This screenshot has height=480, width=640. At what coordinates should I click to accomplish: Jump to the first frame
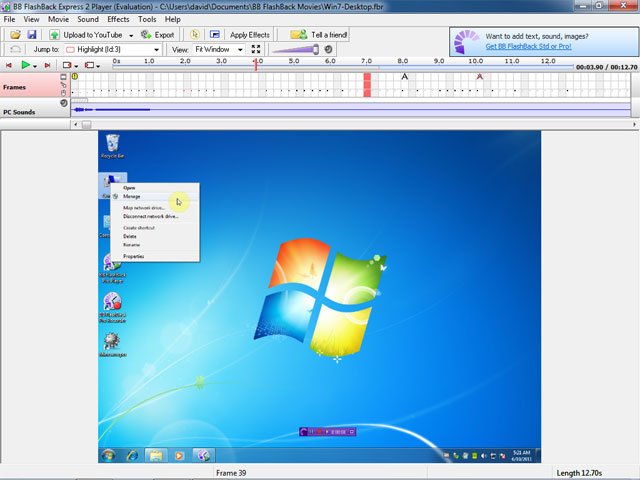click(x=11, y=65)
